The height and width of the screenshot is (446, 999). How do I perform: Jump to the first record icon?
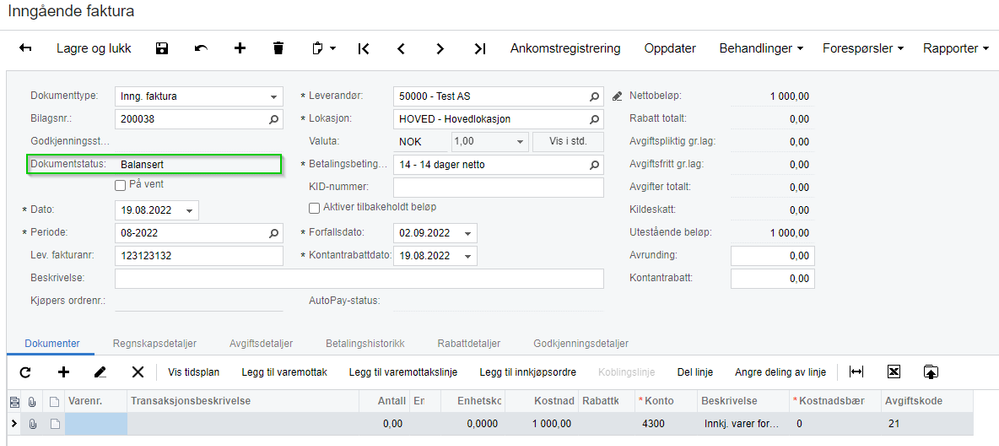[x=363, y=48]
